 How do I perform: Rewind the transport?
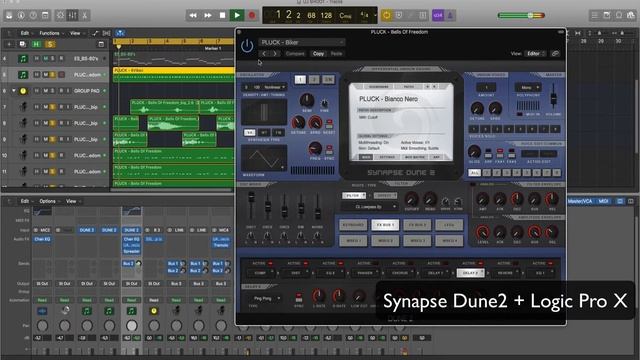pyautogui.click(x=193, y=16)
